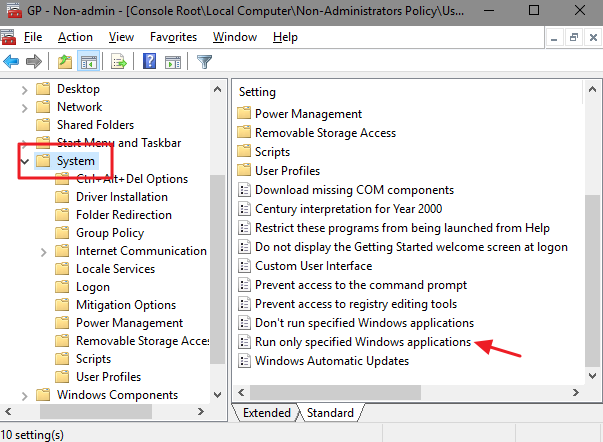Open the Action menu
Screen dimensions: 603x442
point(75,37)
